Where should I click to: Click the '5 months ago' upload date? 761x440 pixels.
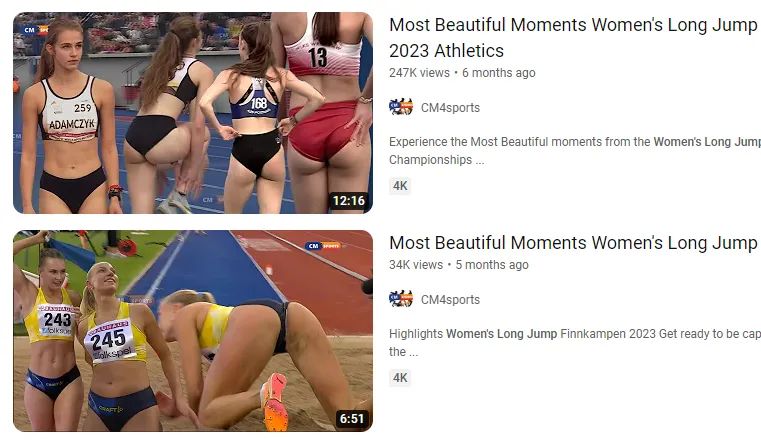tap(492, 265)
